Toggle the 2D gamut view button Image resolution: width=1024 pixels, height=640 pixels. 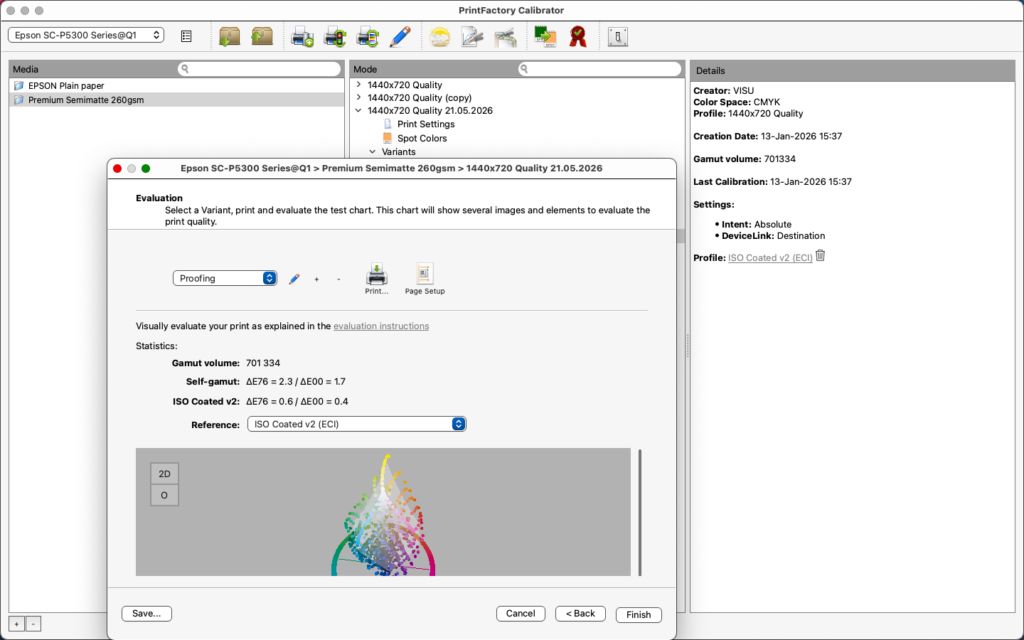[x=165, y=474]
